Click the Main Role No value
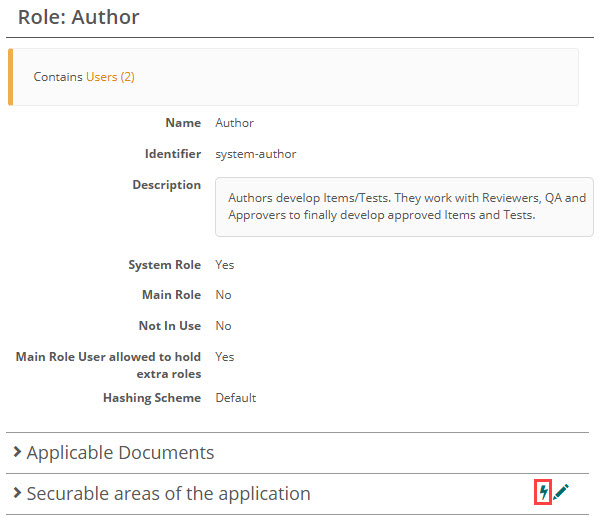 (223, 295)
